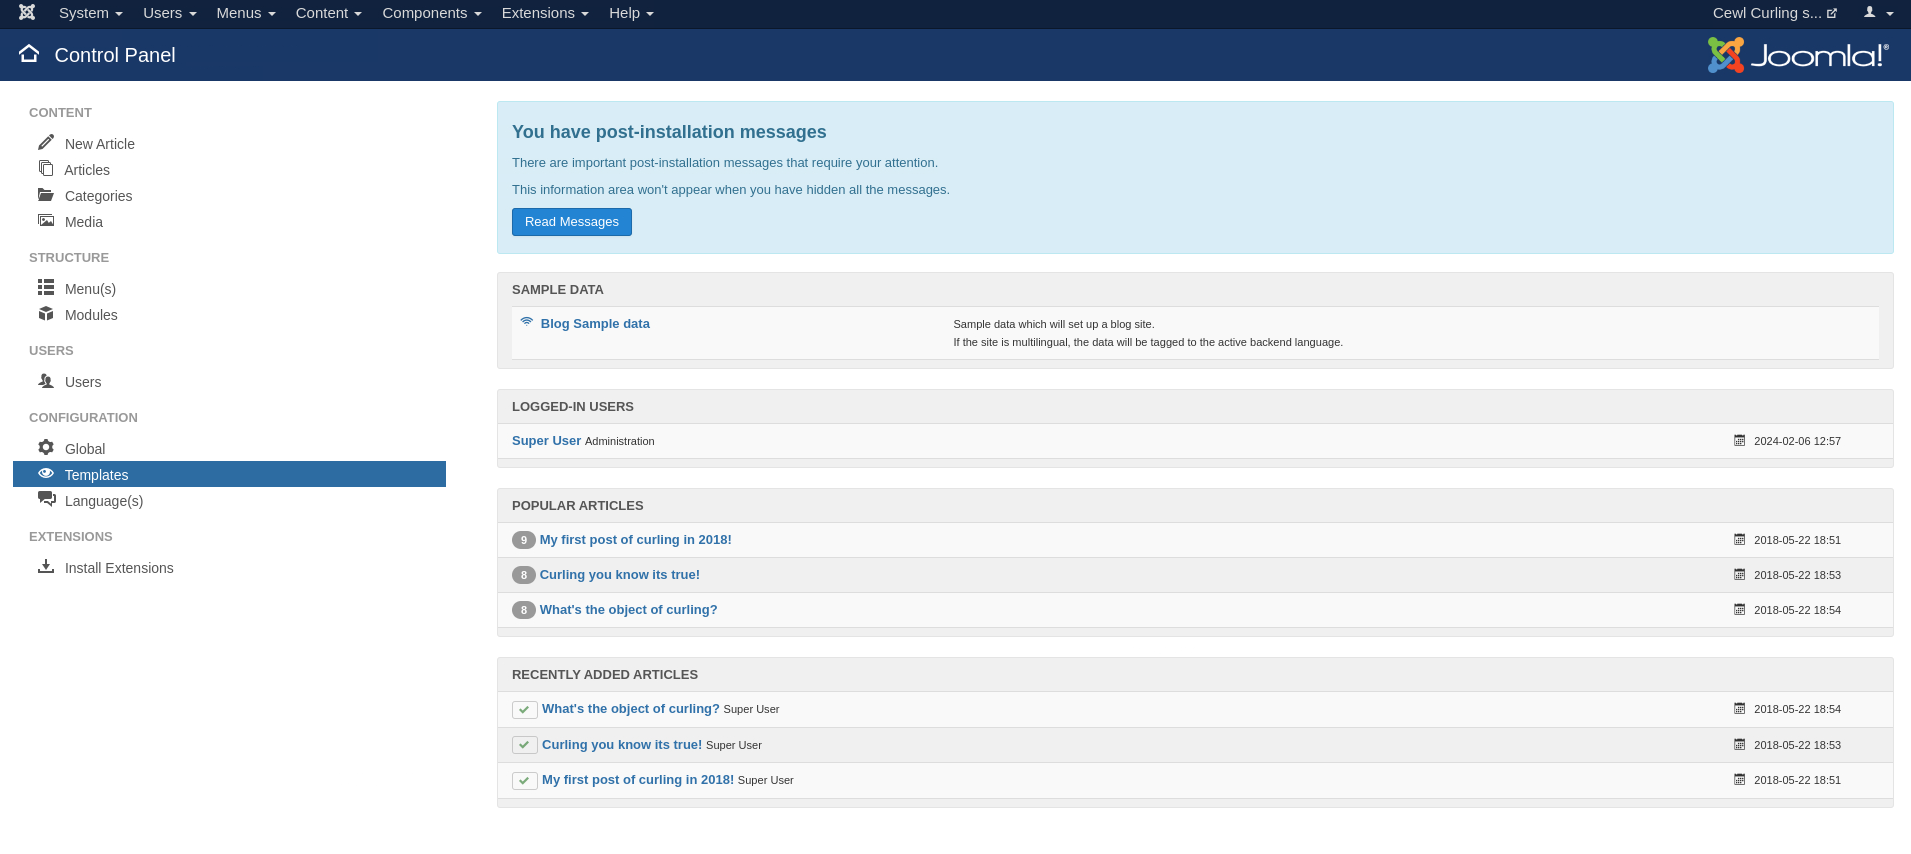The width and height of the screenshot is (1911, 854).
Task: Open recently added 'What's the object of curling?' article
Action: click(631, 709)
